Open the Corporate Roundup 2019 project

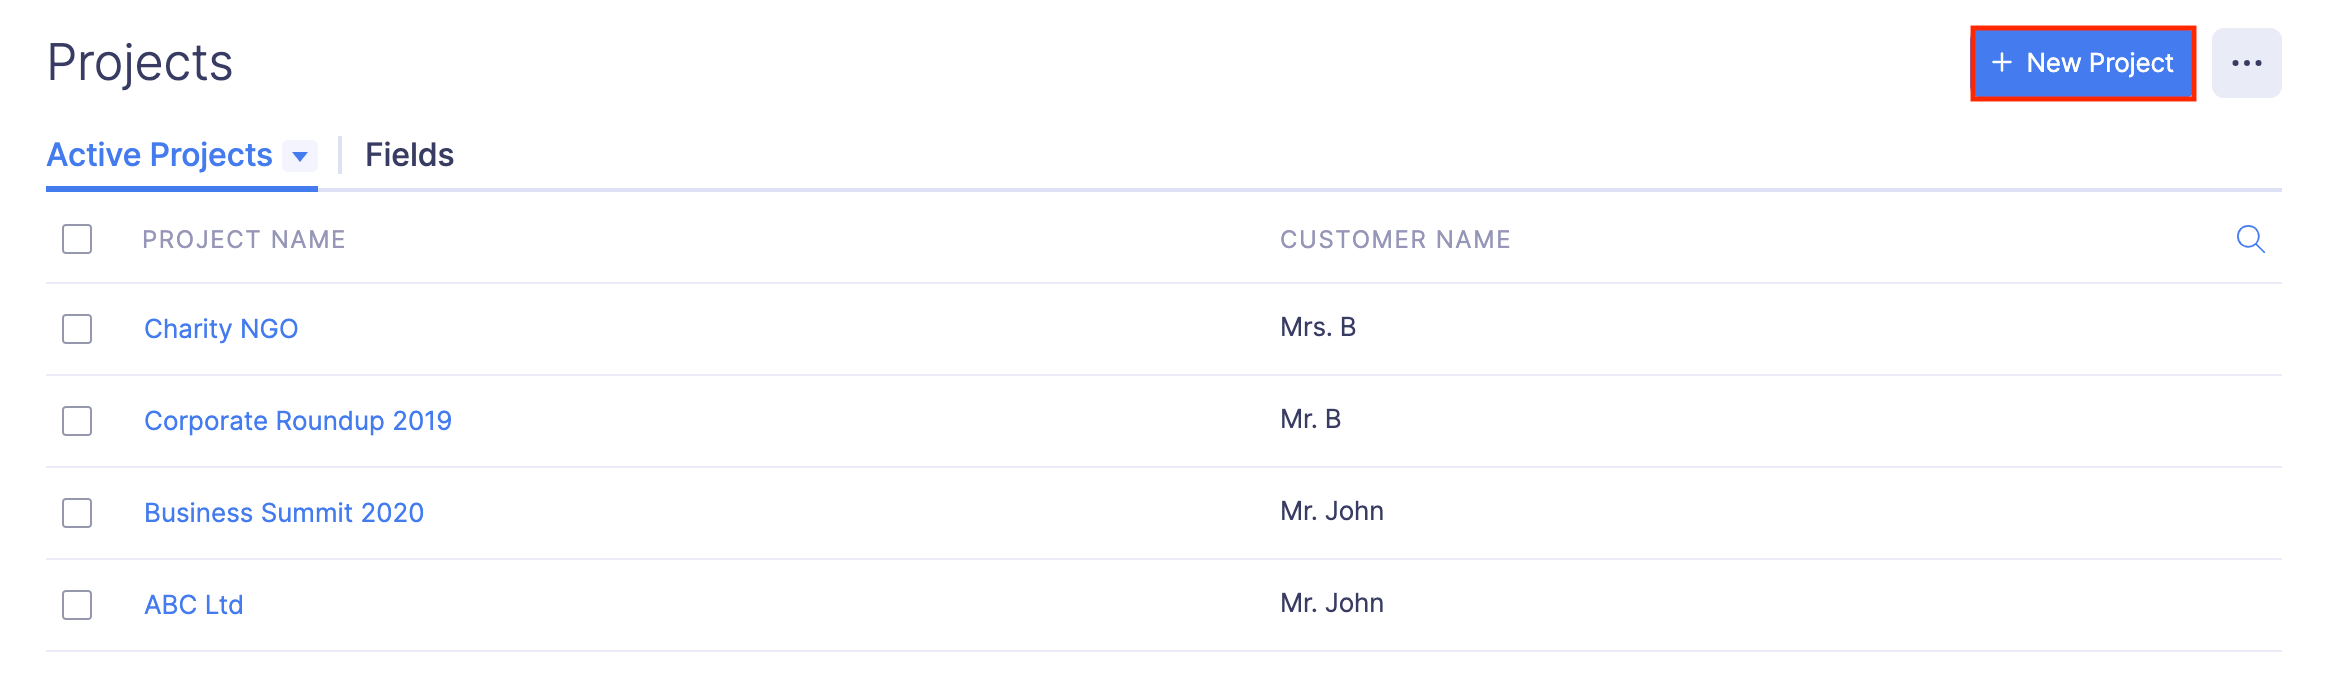[298, 421]
